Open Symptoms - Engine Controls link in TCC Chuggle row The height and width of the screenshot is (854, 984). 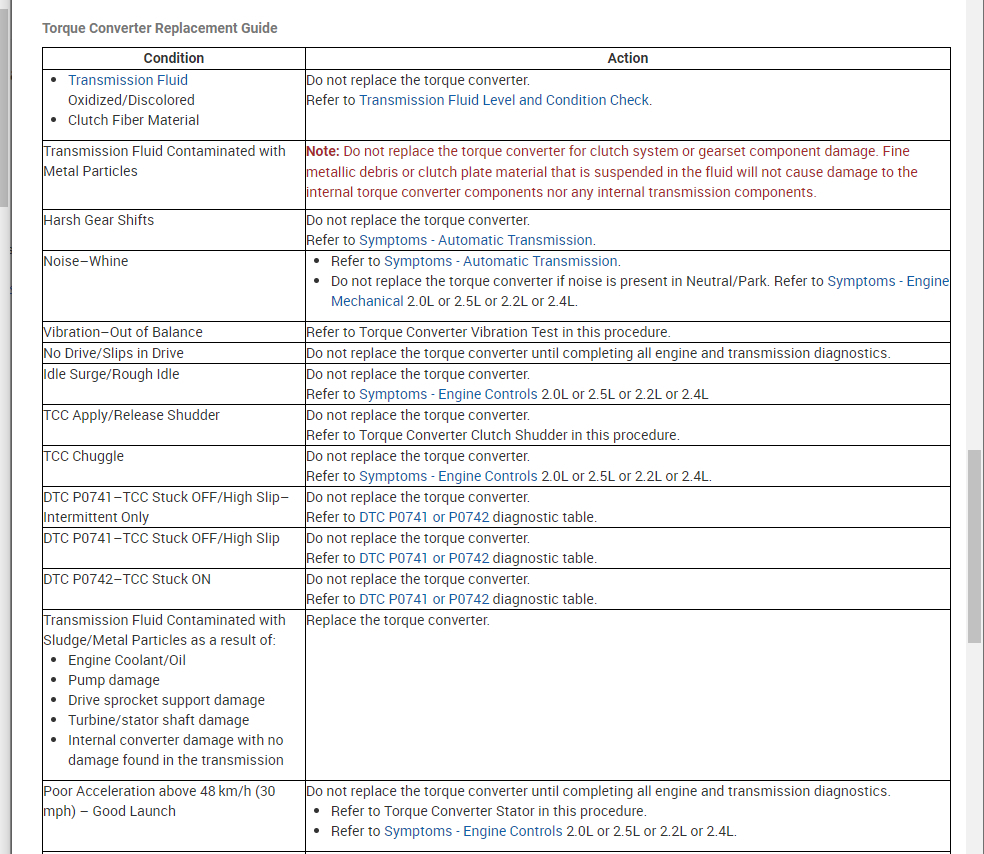click(448, 476)
